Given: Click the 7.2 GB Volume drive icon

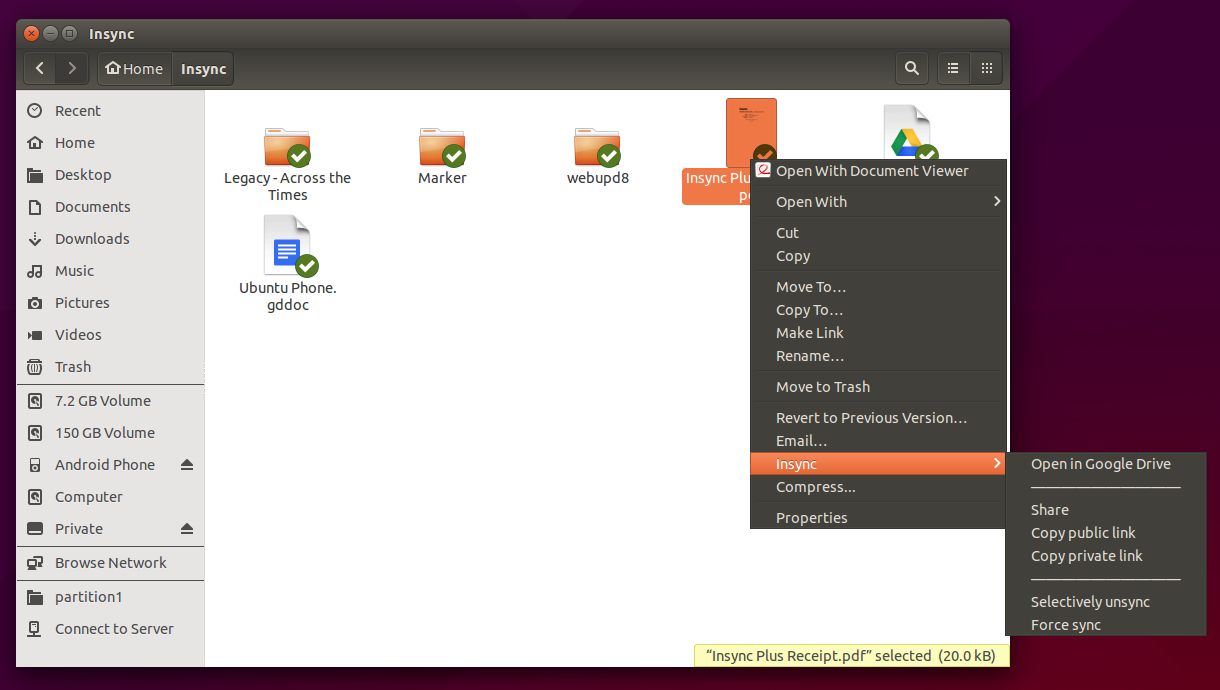Looking at the screenshot, I should click(x=35, y=401).
